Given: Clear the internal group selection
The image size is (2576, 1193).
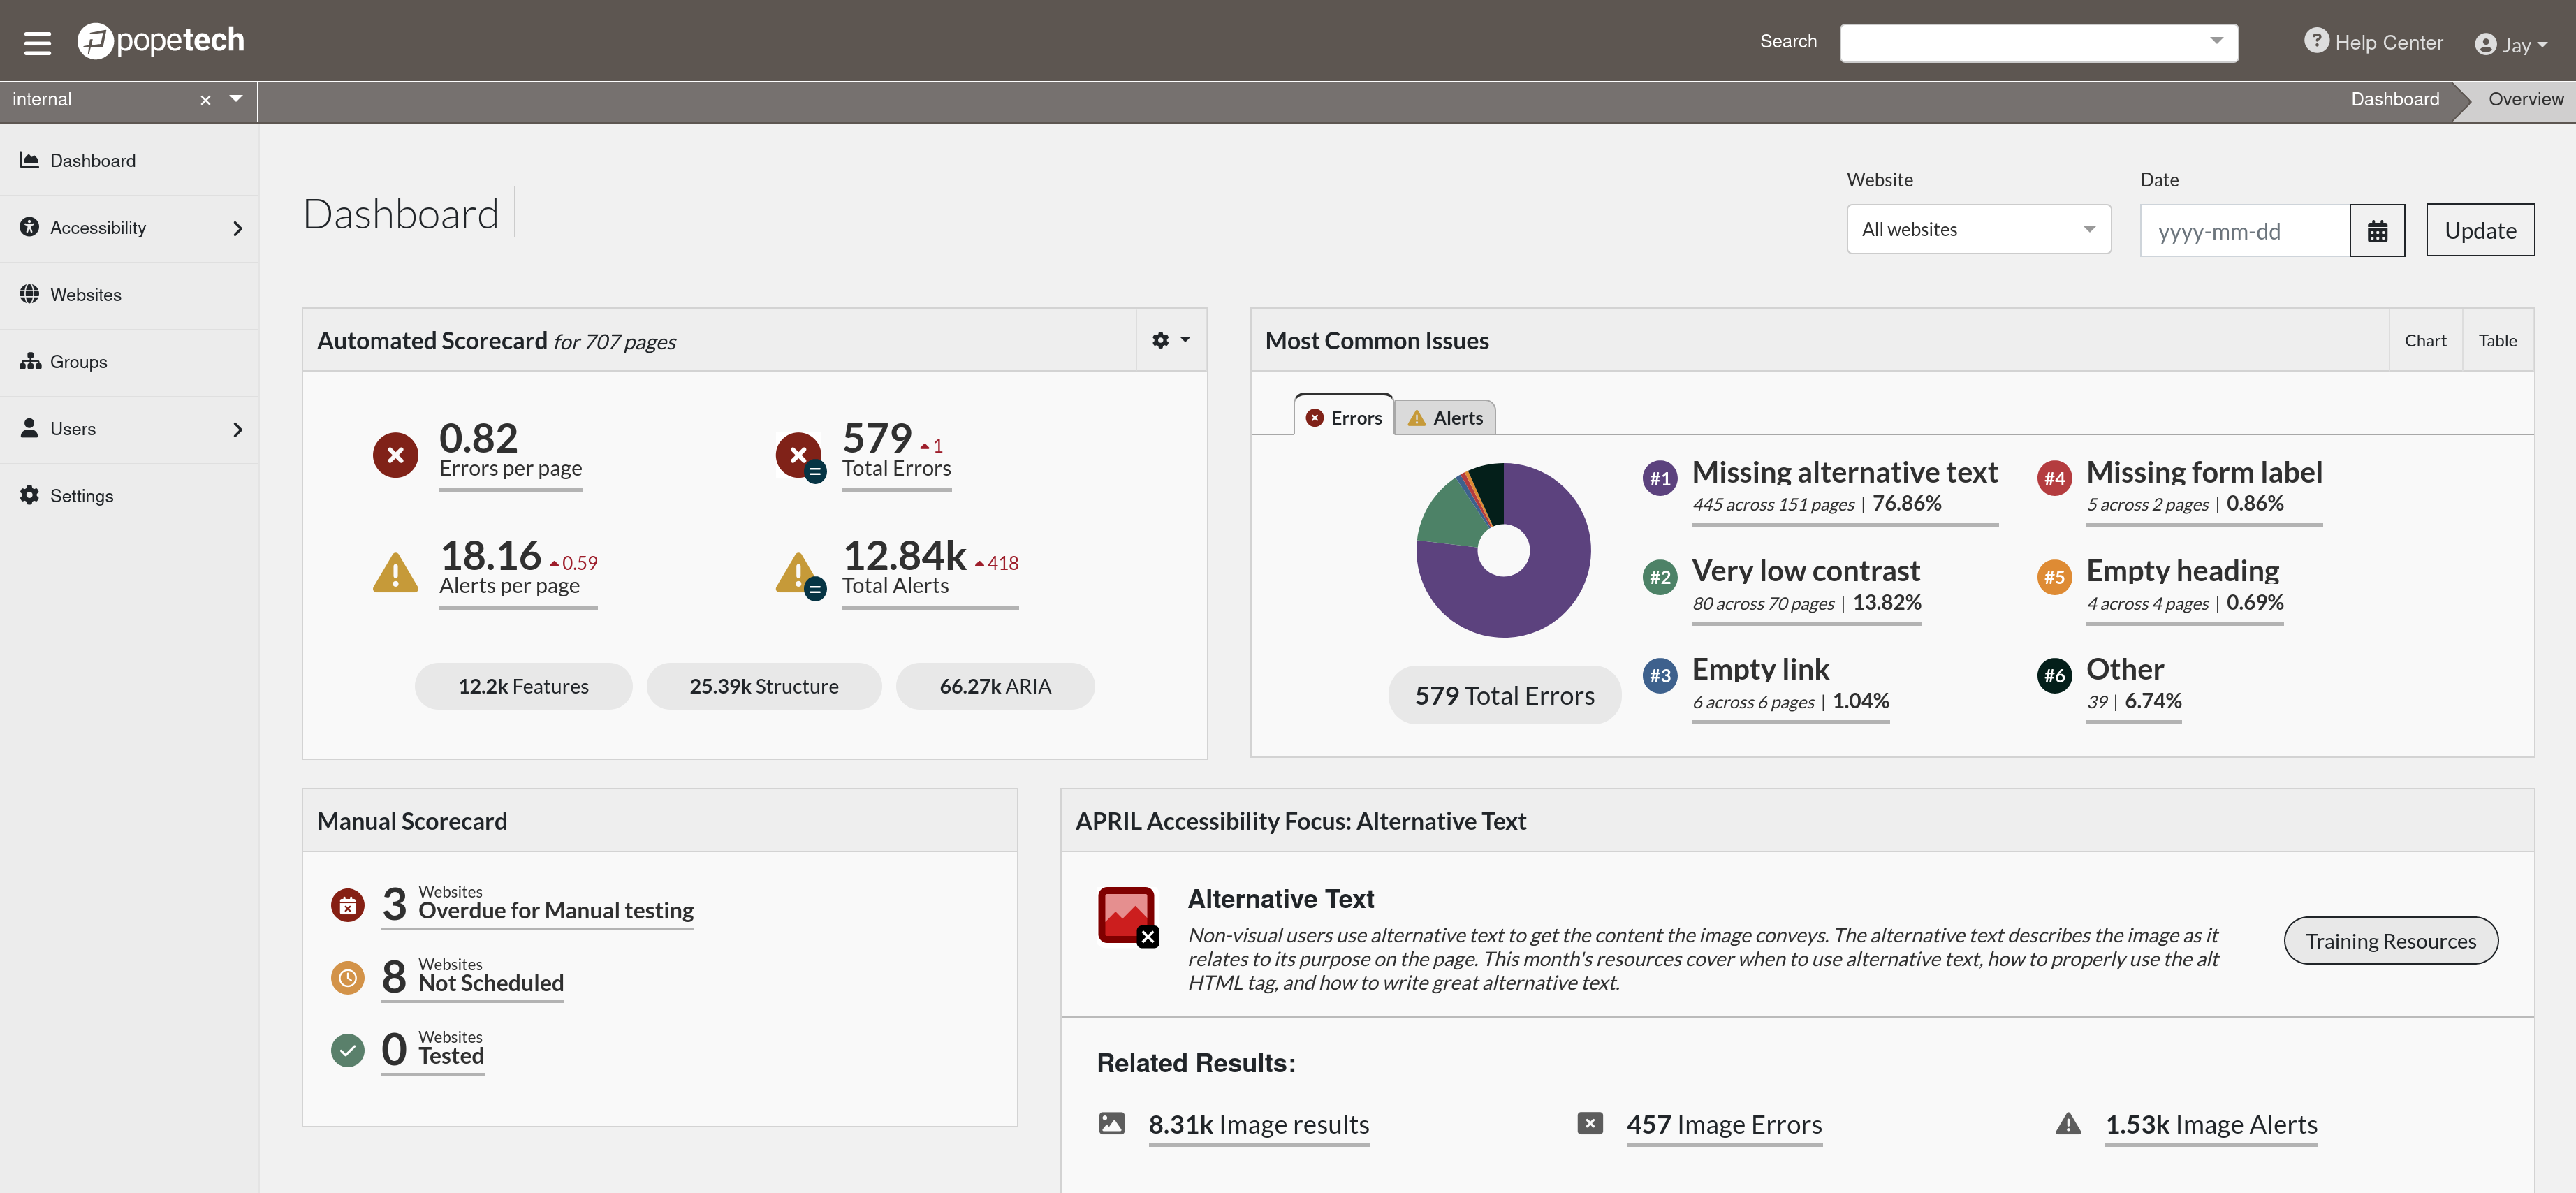Looking at the screenshot, I should (205, 100).
